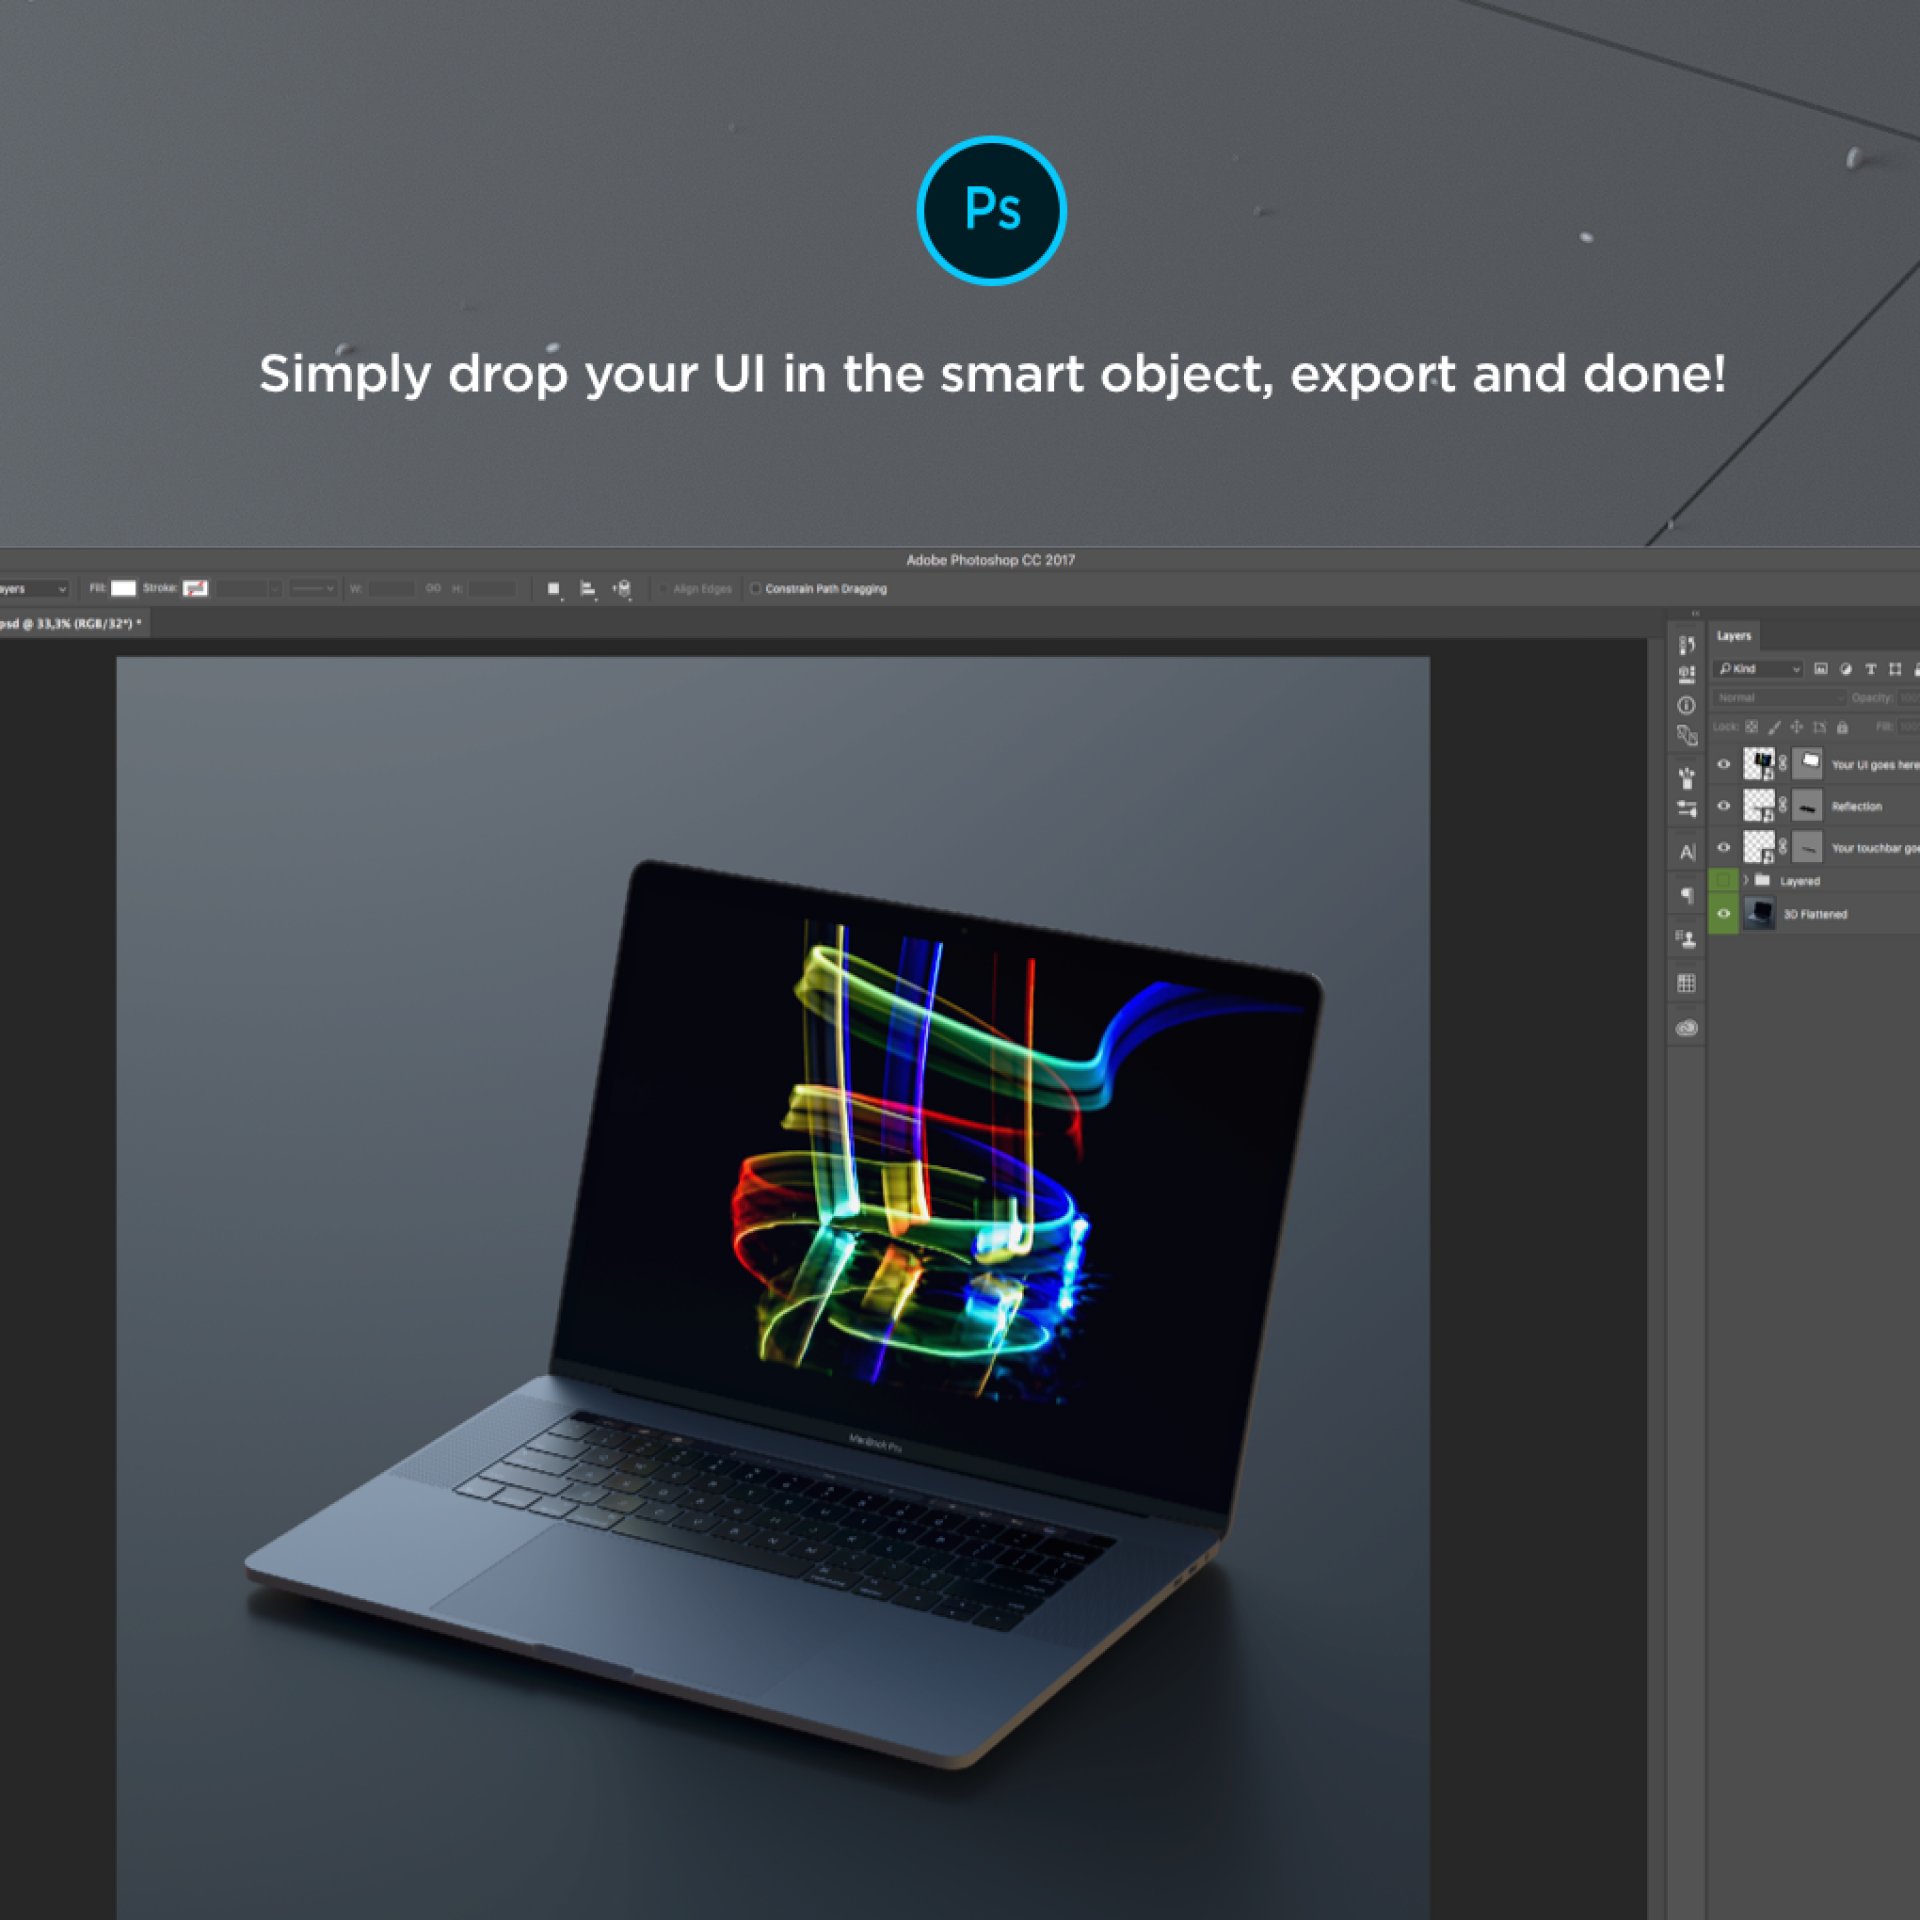The height and width of the screenshot is (1920, 1920).
Task: Open the Info panel icon
Action: (x=1686, y=705)
